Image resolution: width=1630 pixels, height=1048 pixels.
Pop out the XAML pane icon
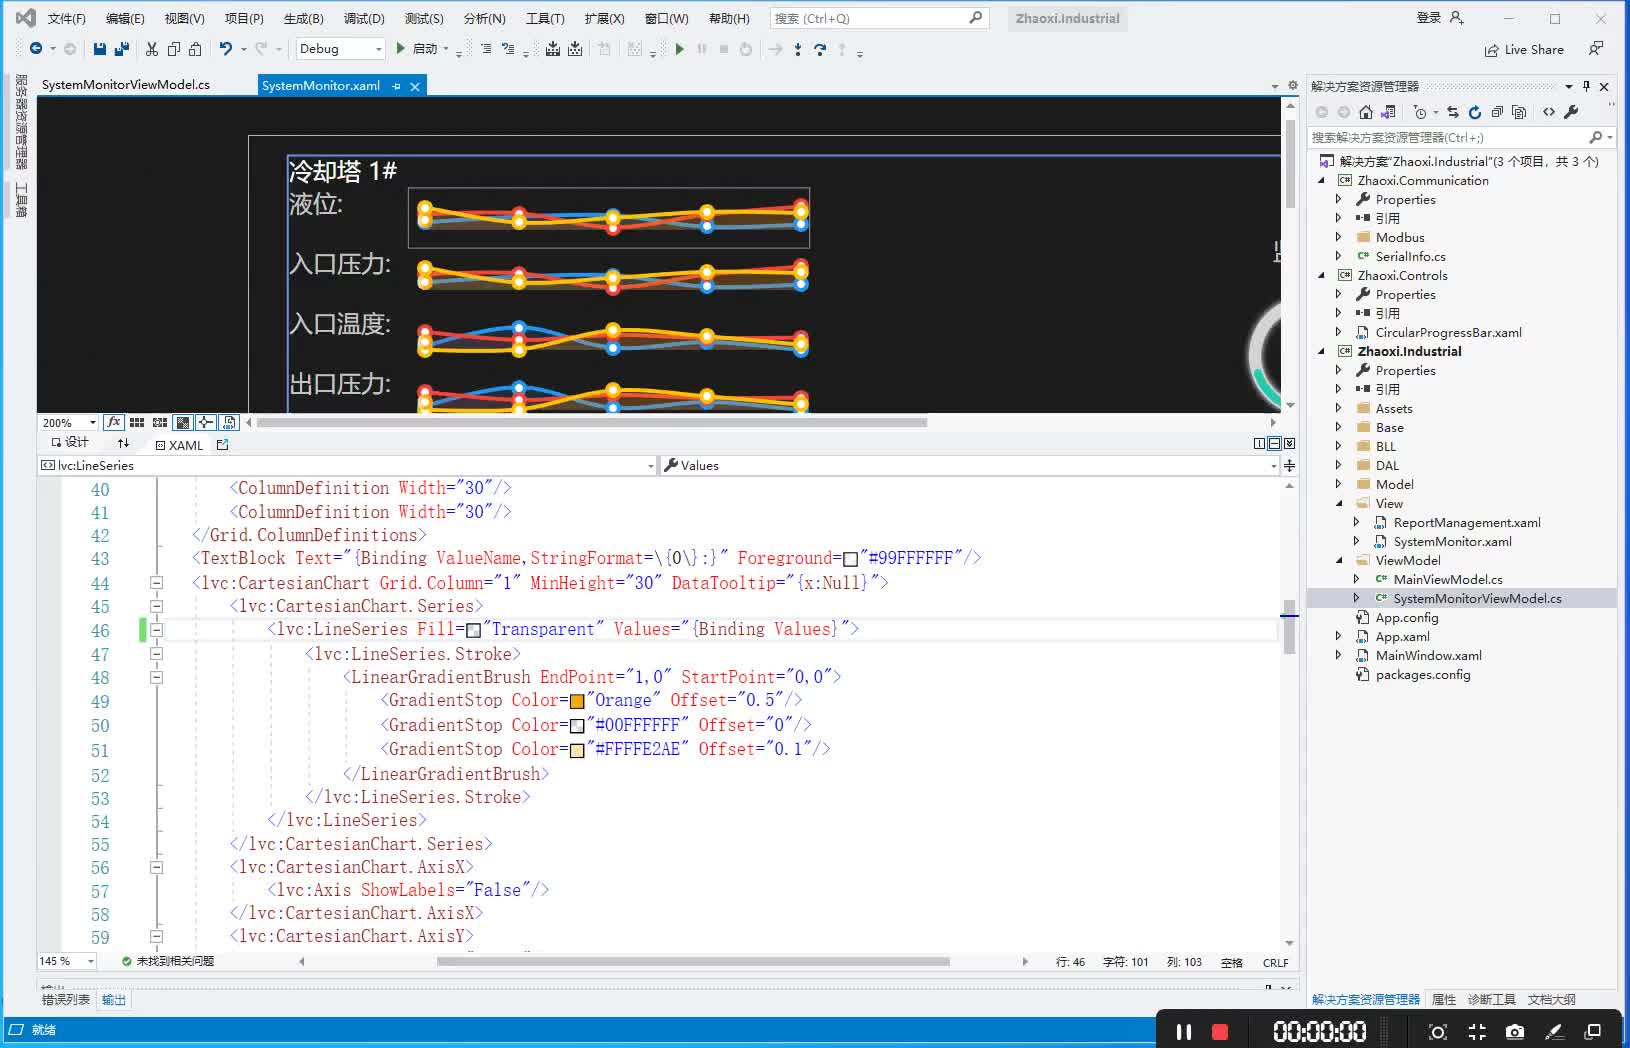tap(222, 444)
